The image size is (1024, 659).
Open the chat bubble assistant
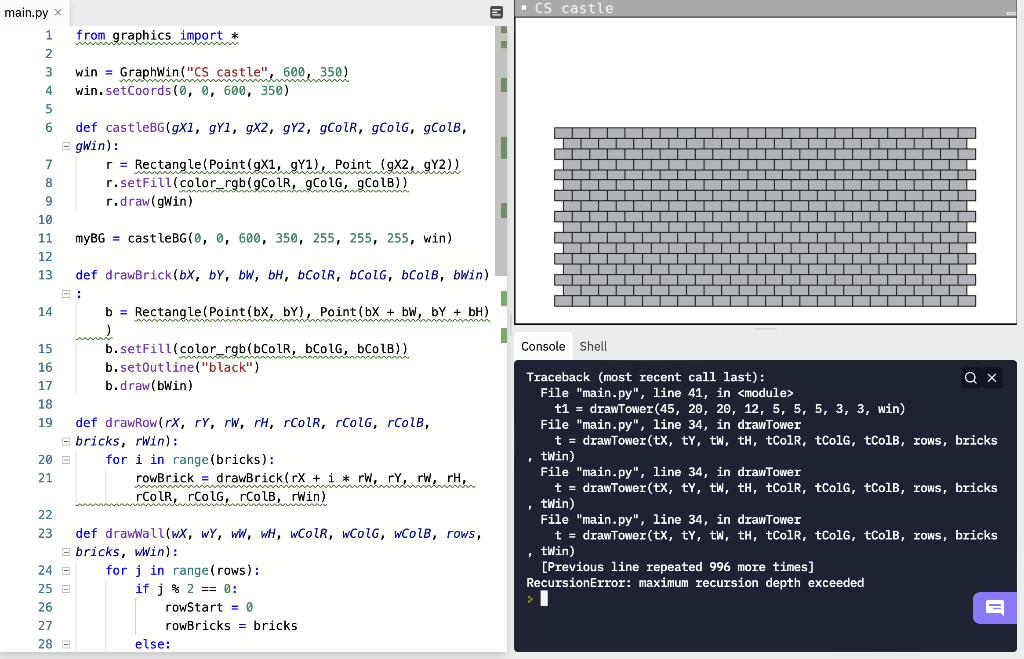[995, 608]
